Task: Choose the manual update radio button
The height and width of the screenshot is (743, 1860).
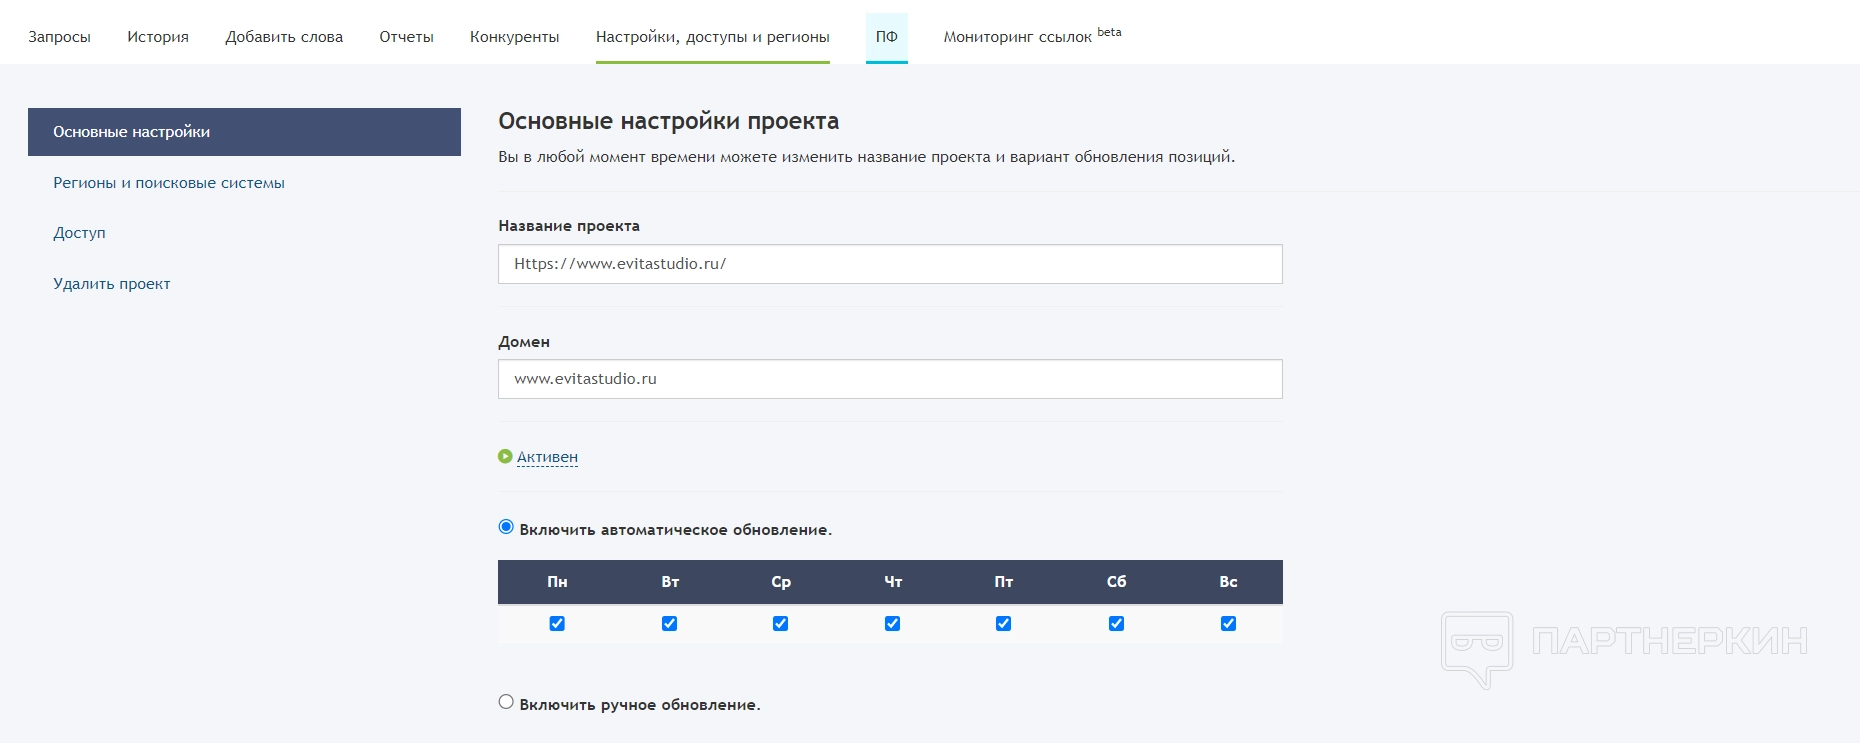Action: point(506,702)
